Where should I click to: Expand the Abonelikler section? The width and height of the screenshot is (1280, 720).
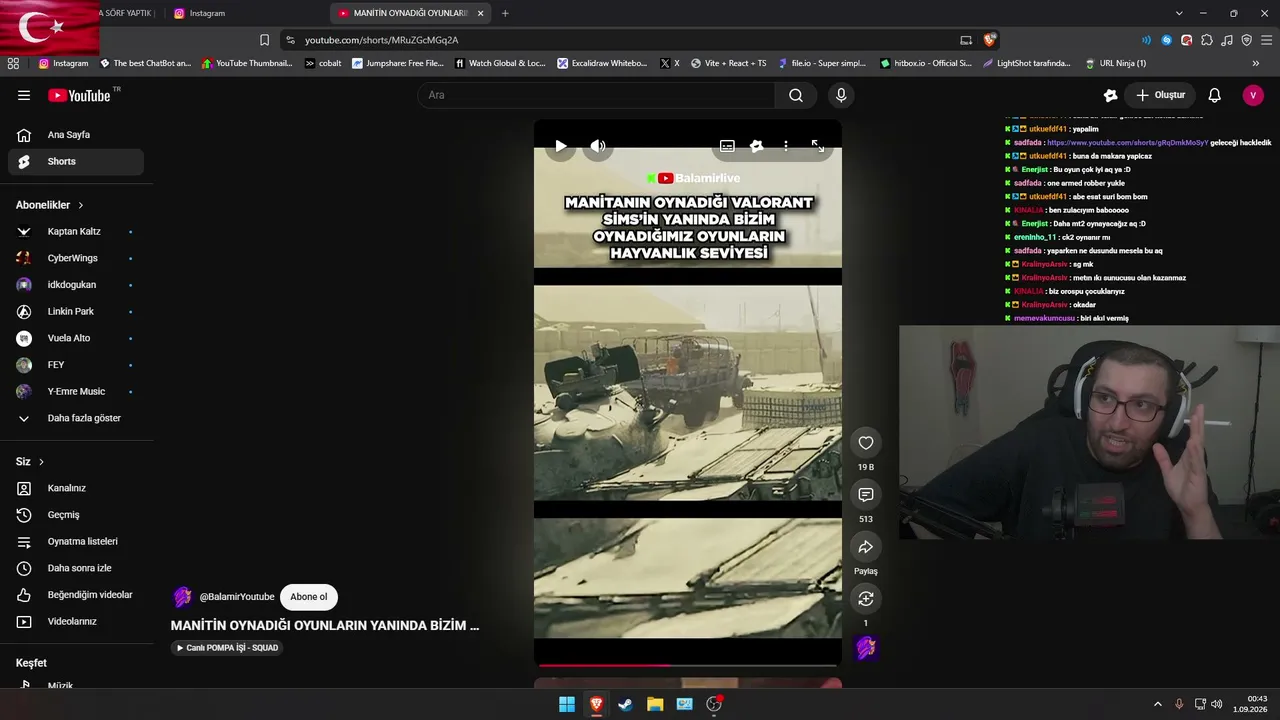point(50,205)
